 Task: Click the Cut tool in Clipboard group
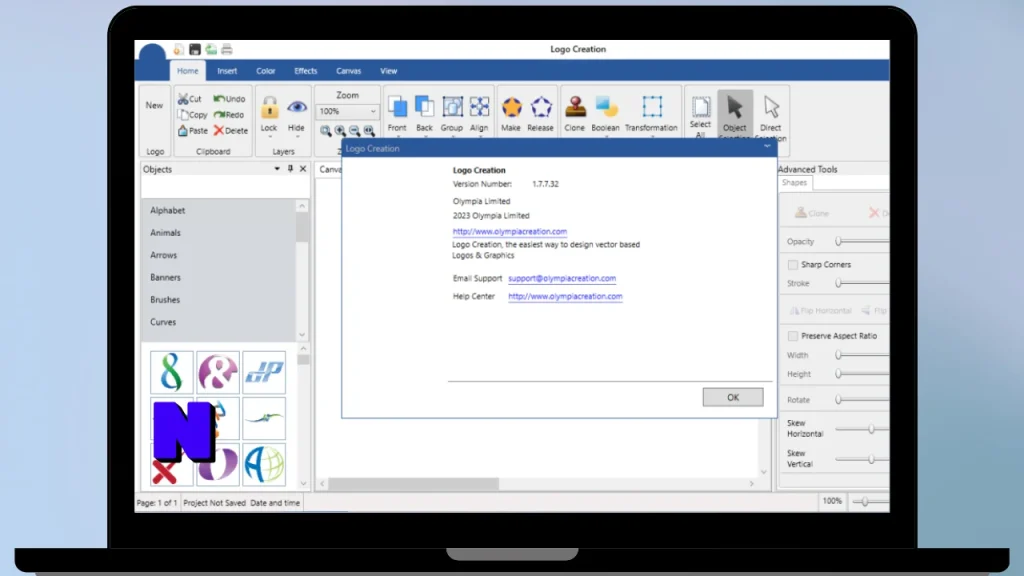click(189, 99)
